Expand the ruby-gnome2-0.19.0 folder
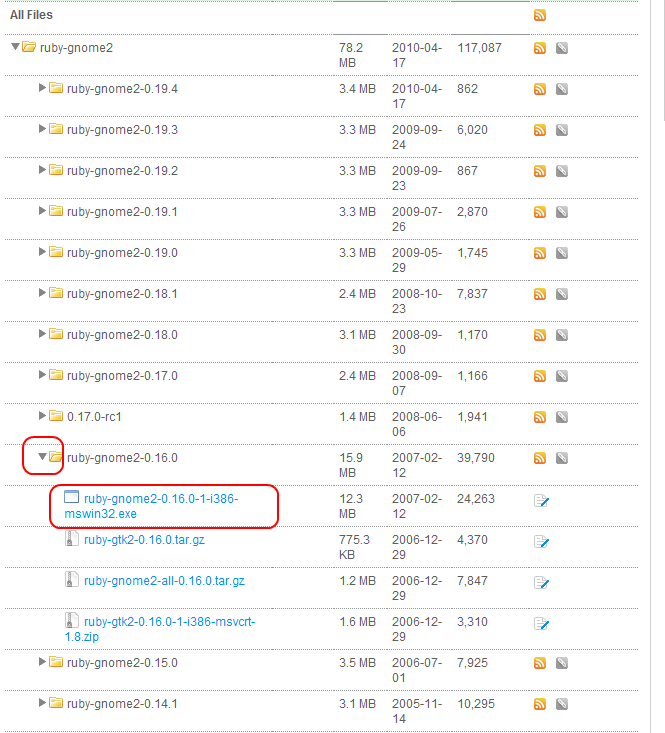 click(42, 252)
